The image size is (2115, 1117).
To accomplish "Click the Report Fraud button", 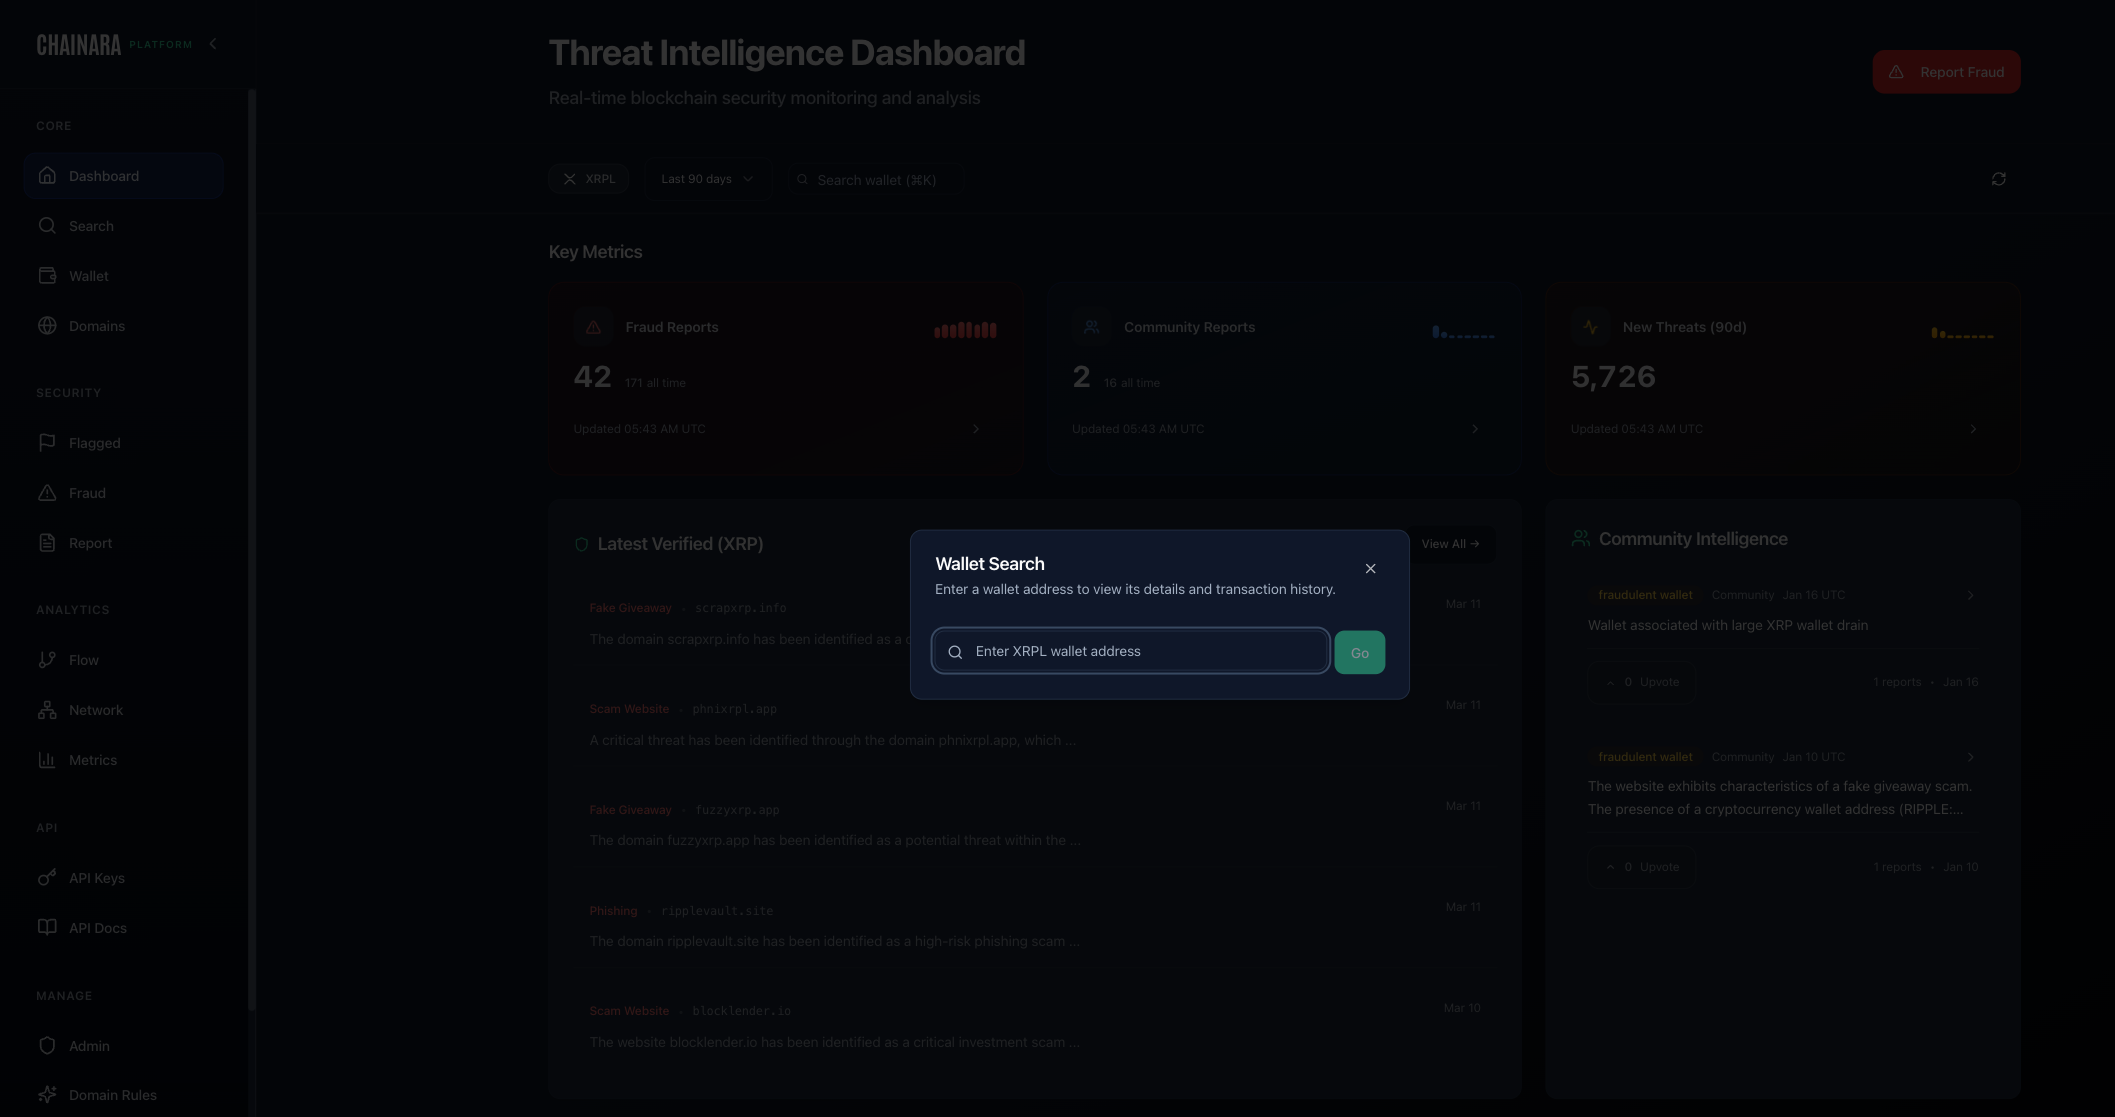I will pyautogui.click(x=1946, y=72).
